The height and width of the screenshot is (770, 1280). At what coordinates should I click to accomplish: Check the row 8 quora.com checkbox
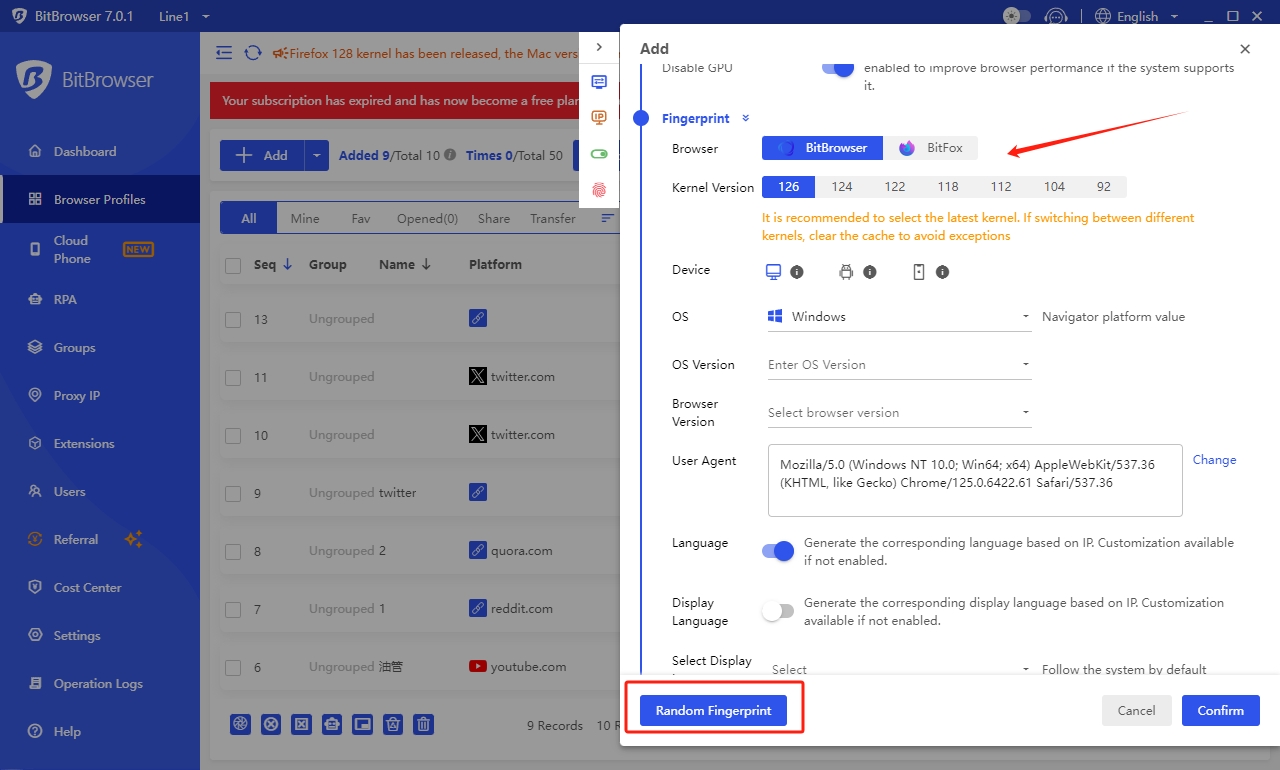tap(233, 551)
